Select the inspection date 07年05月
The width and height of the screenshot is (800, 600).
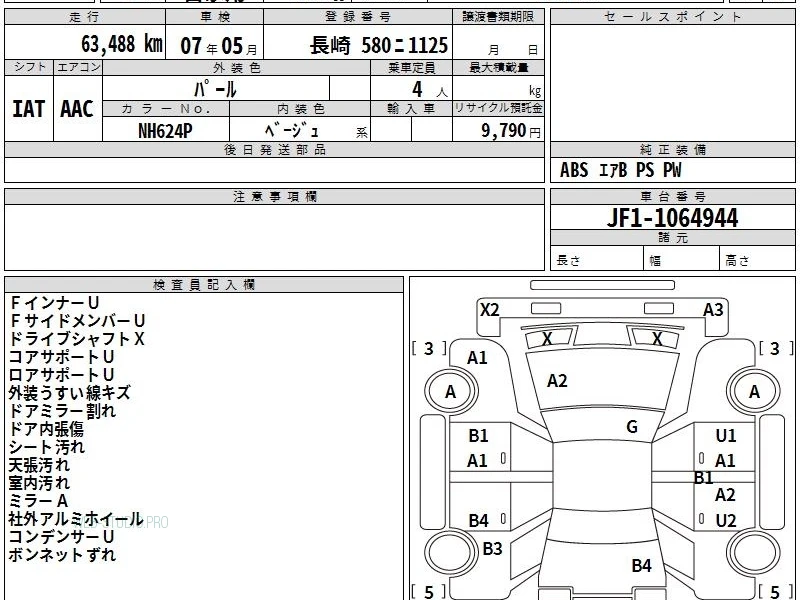[219, 46]
